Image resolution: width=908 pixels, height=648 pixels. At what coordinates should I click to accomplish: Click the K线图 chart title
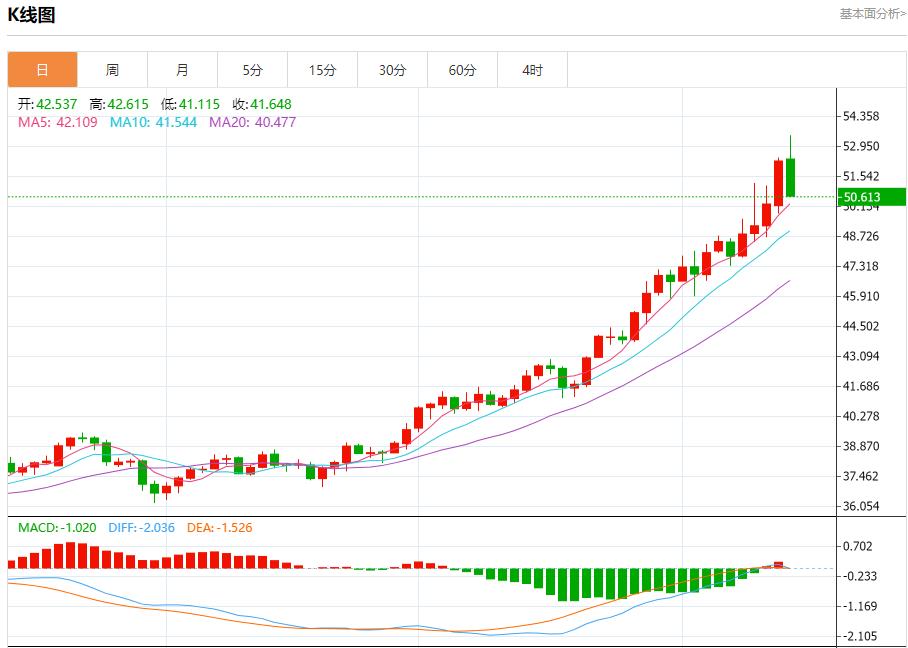(33, 15)
